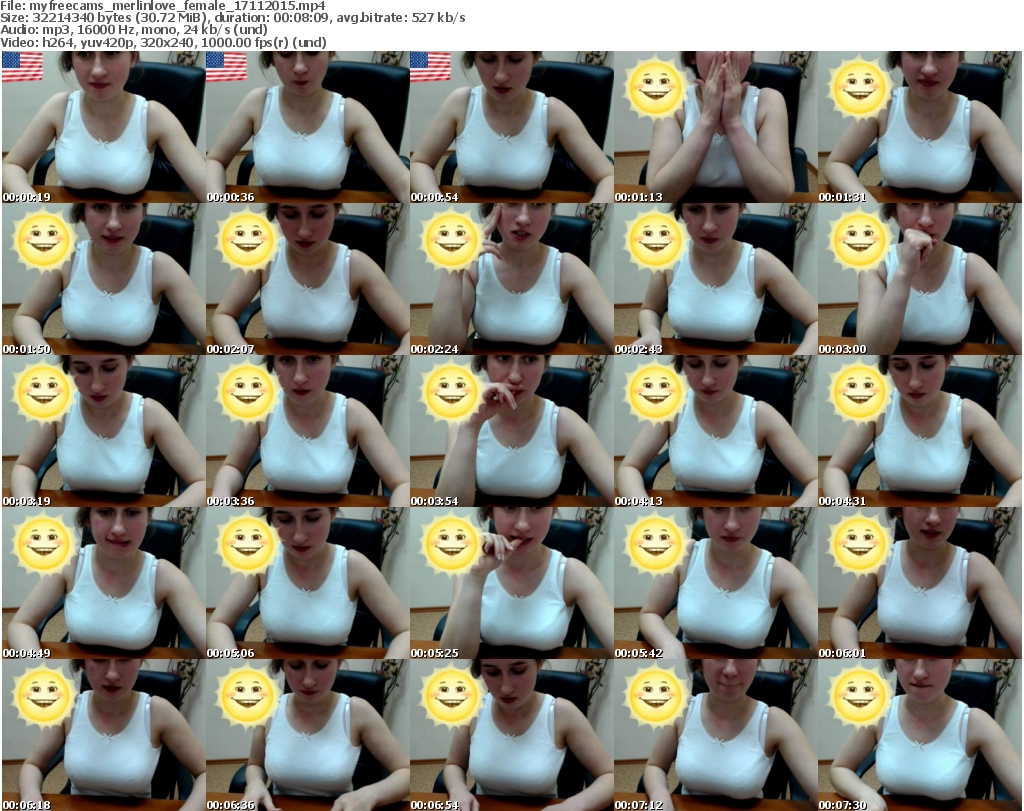Click the sun emoji in the 00:01:50 frame
Screen dimensions: 1024x811
pos(43,240)
